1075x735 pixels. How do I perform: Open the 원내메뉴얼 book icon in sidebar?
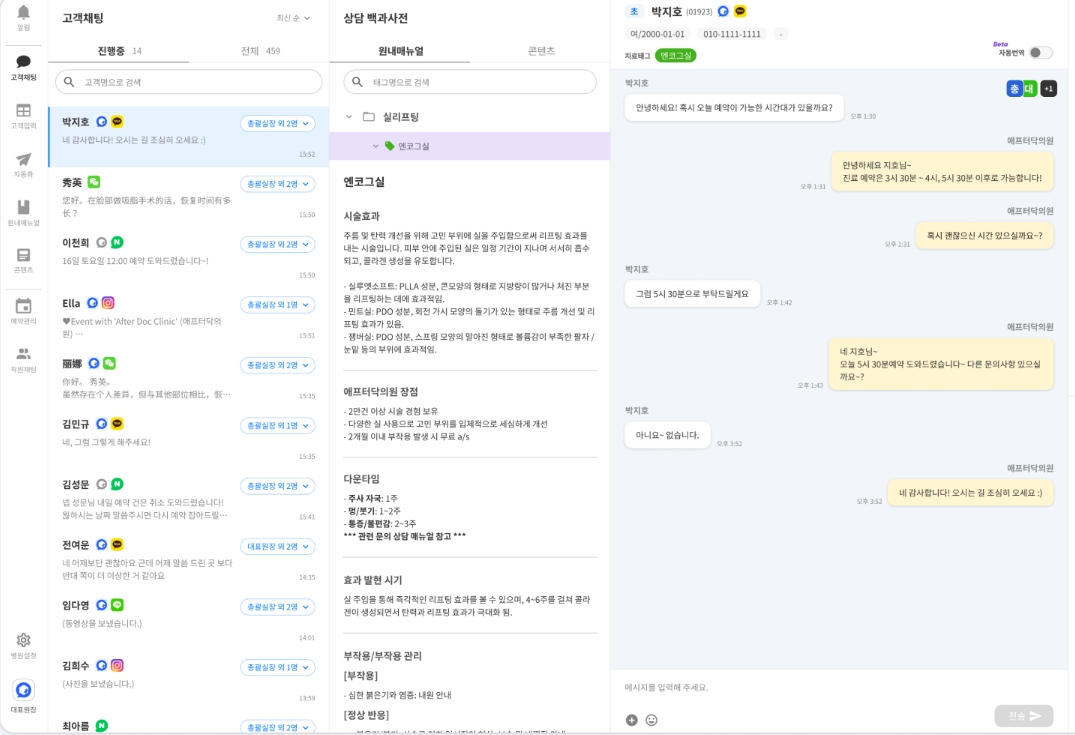(23, 207)
